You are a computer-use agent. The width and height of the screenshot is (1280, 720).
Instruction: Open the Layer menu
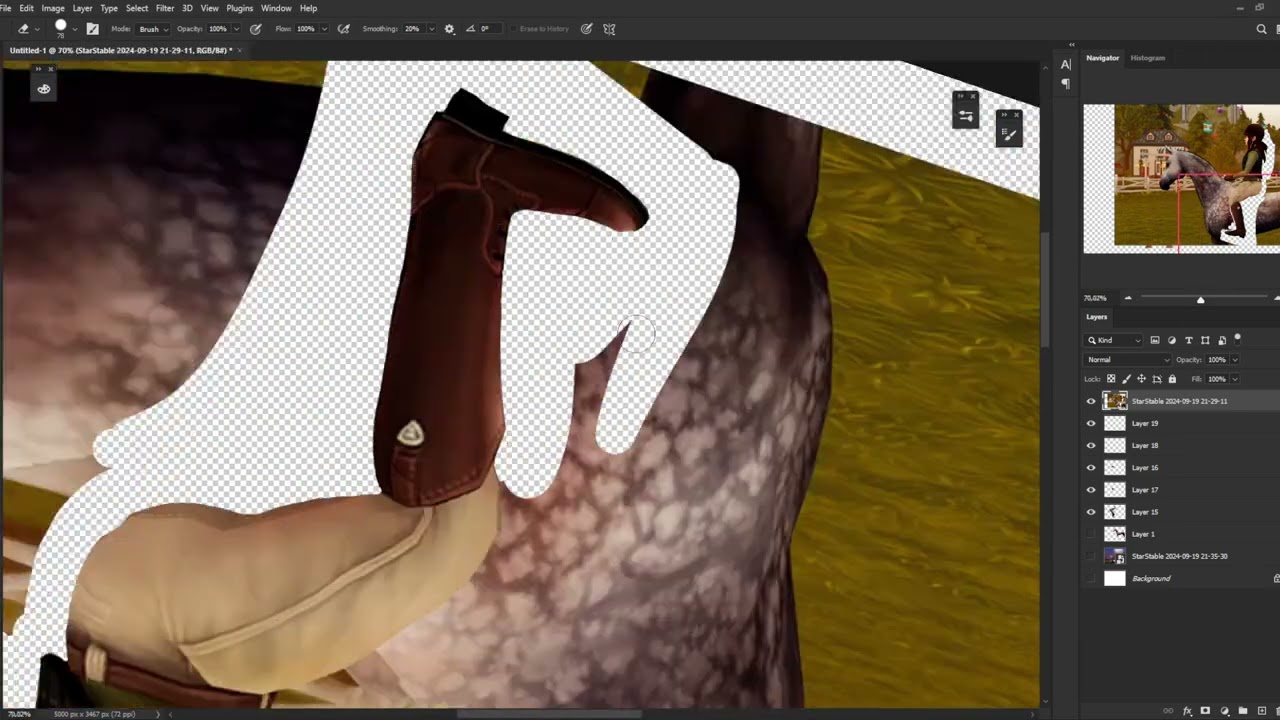pyautogui.click(x=82, y=8)
